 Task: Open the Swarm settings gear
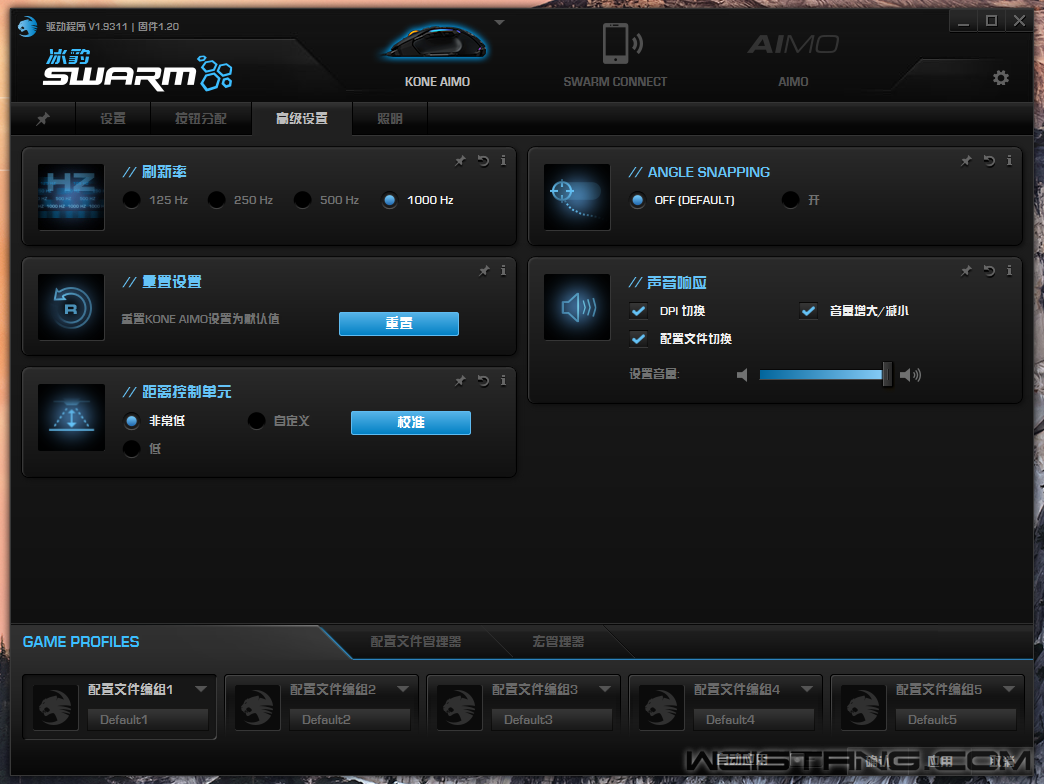click(x=1001, y=78)
